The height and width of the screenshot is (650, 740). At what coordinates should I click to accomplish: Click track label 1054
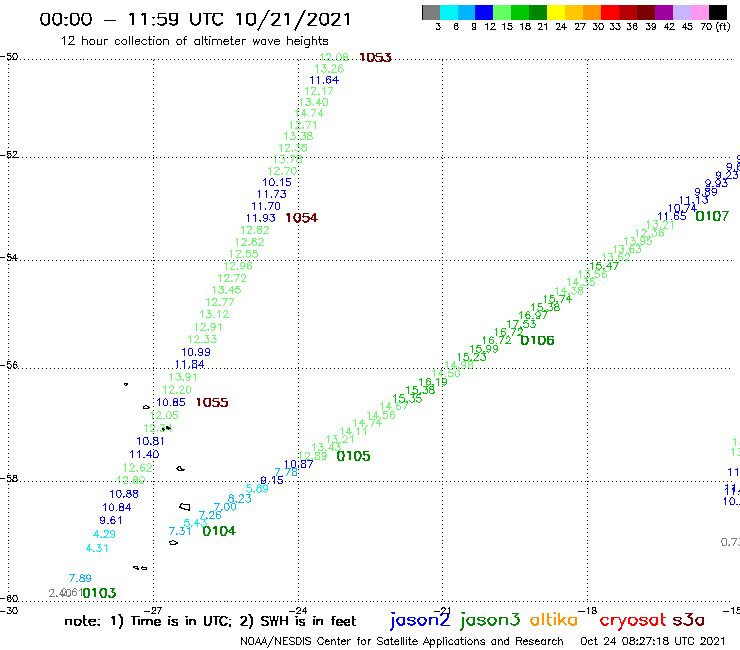click(x=302, y=218)
